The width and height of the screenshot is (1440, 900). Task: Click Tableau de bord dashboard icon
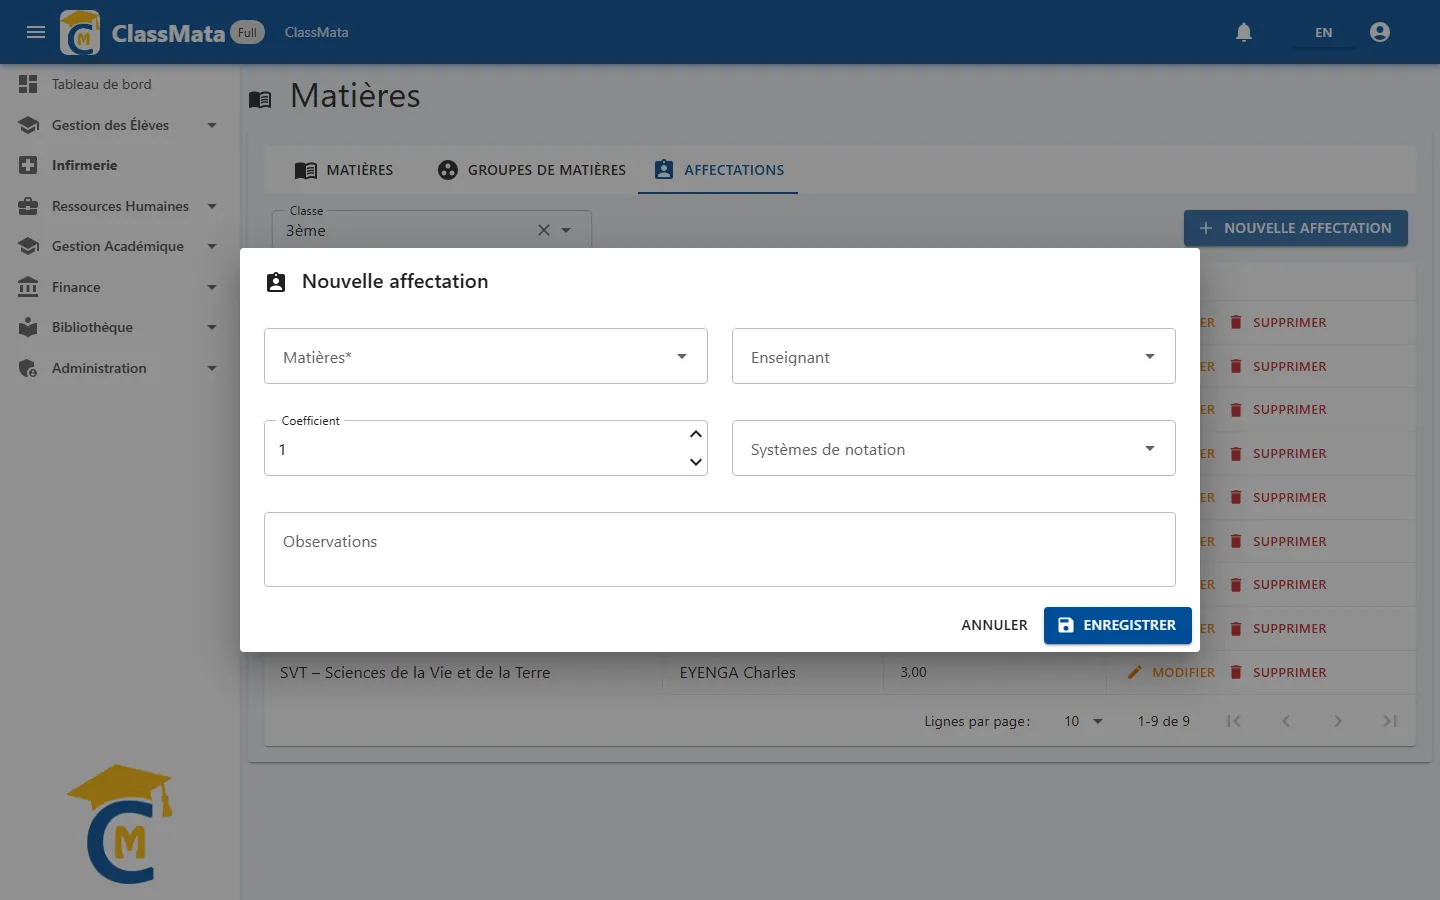tap(28, 84)
